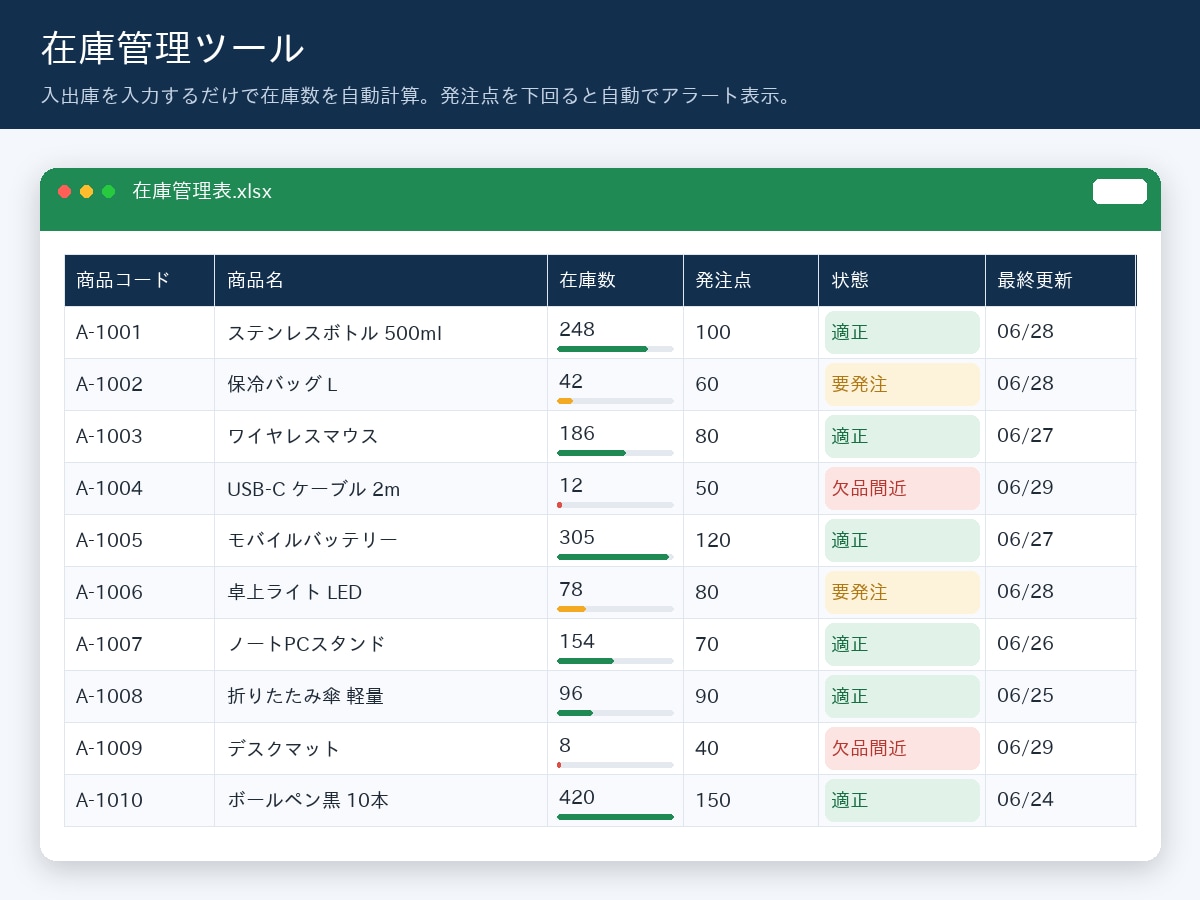Select product code A-1001
Image resolution: width=1200 pixels, height=900 pixels.
(x=110, y=333)
